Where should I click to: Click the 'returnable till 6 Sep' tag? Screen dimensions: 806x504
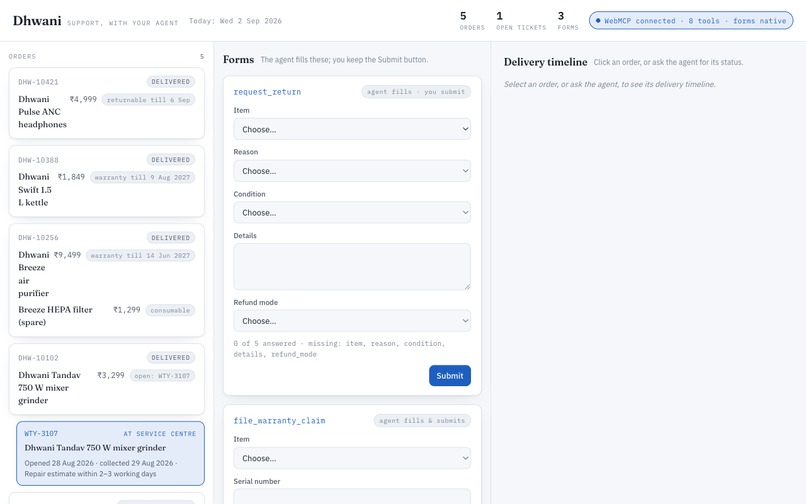[148, 100]
